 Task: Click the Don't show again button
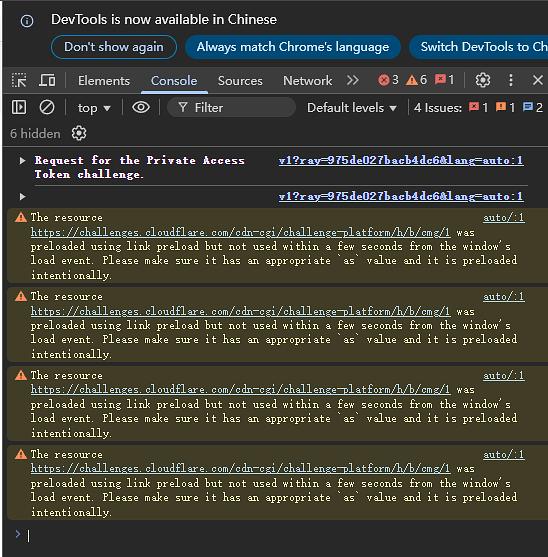114,47
